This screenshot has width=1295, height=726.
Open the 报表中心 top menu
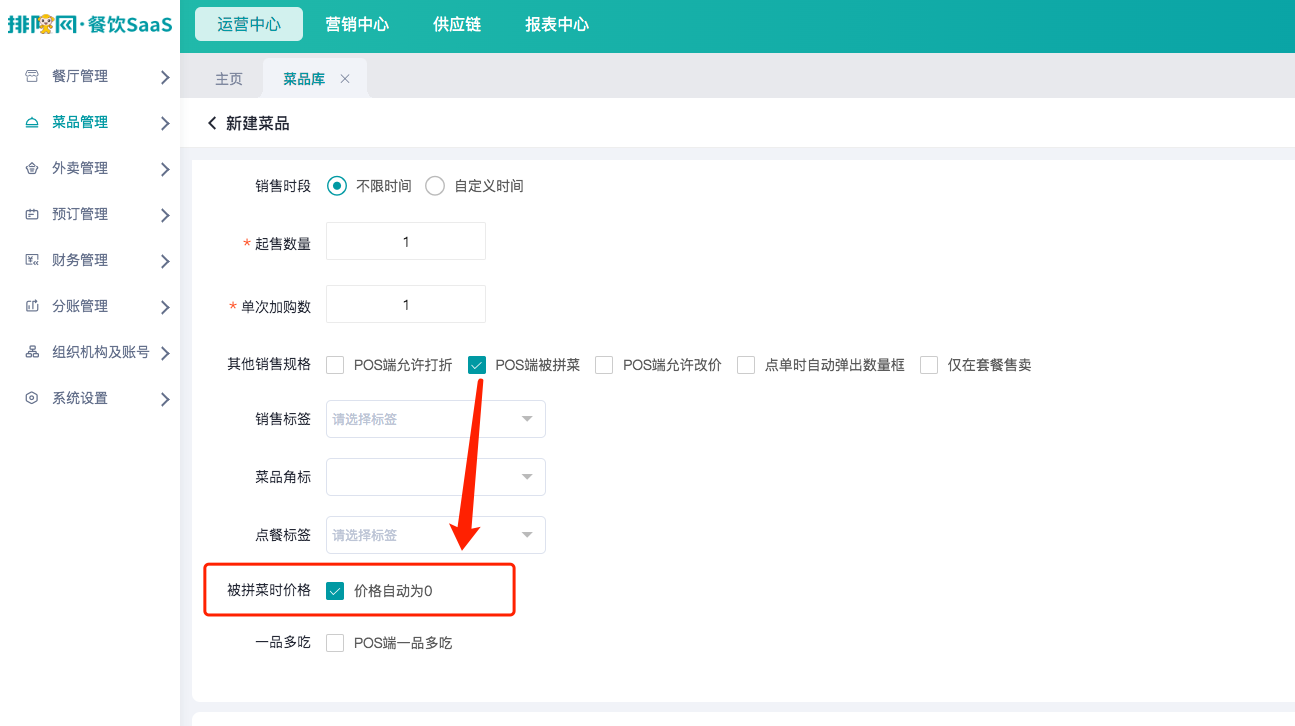[x=557, y=24]
